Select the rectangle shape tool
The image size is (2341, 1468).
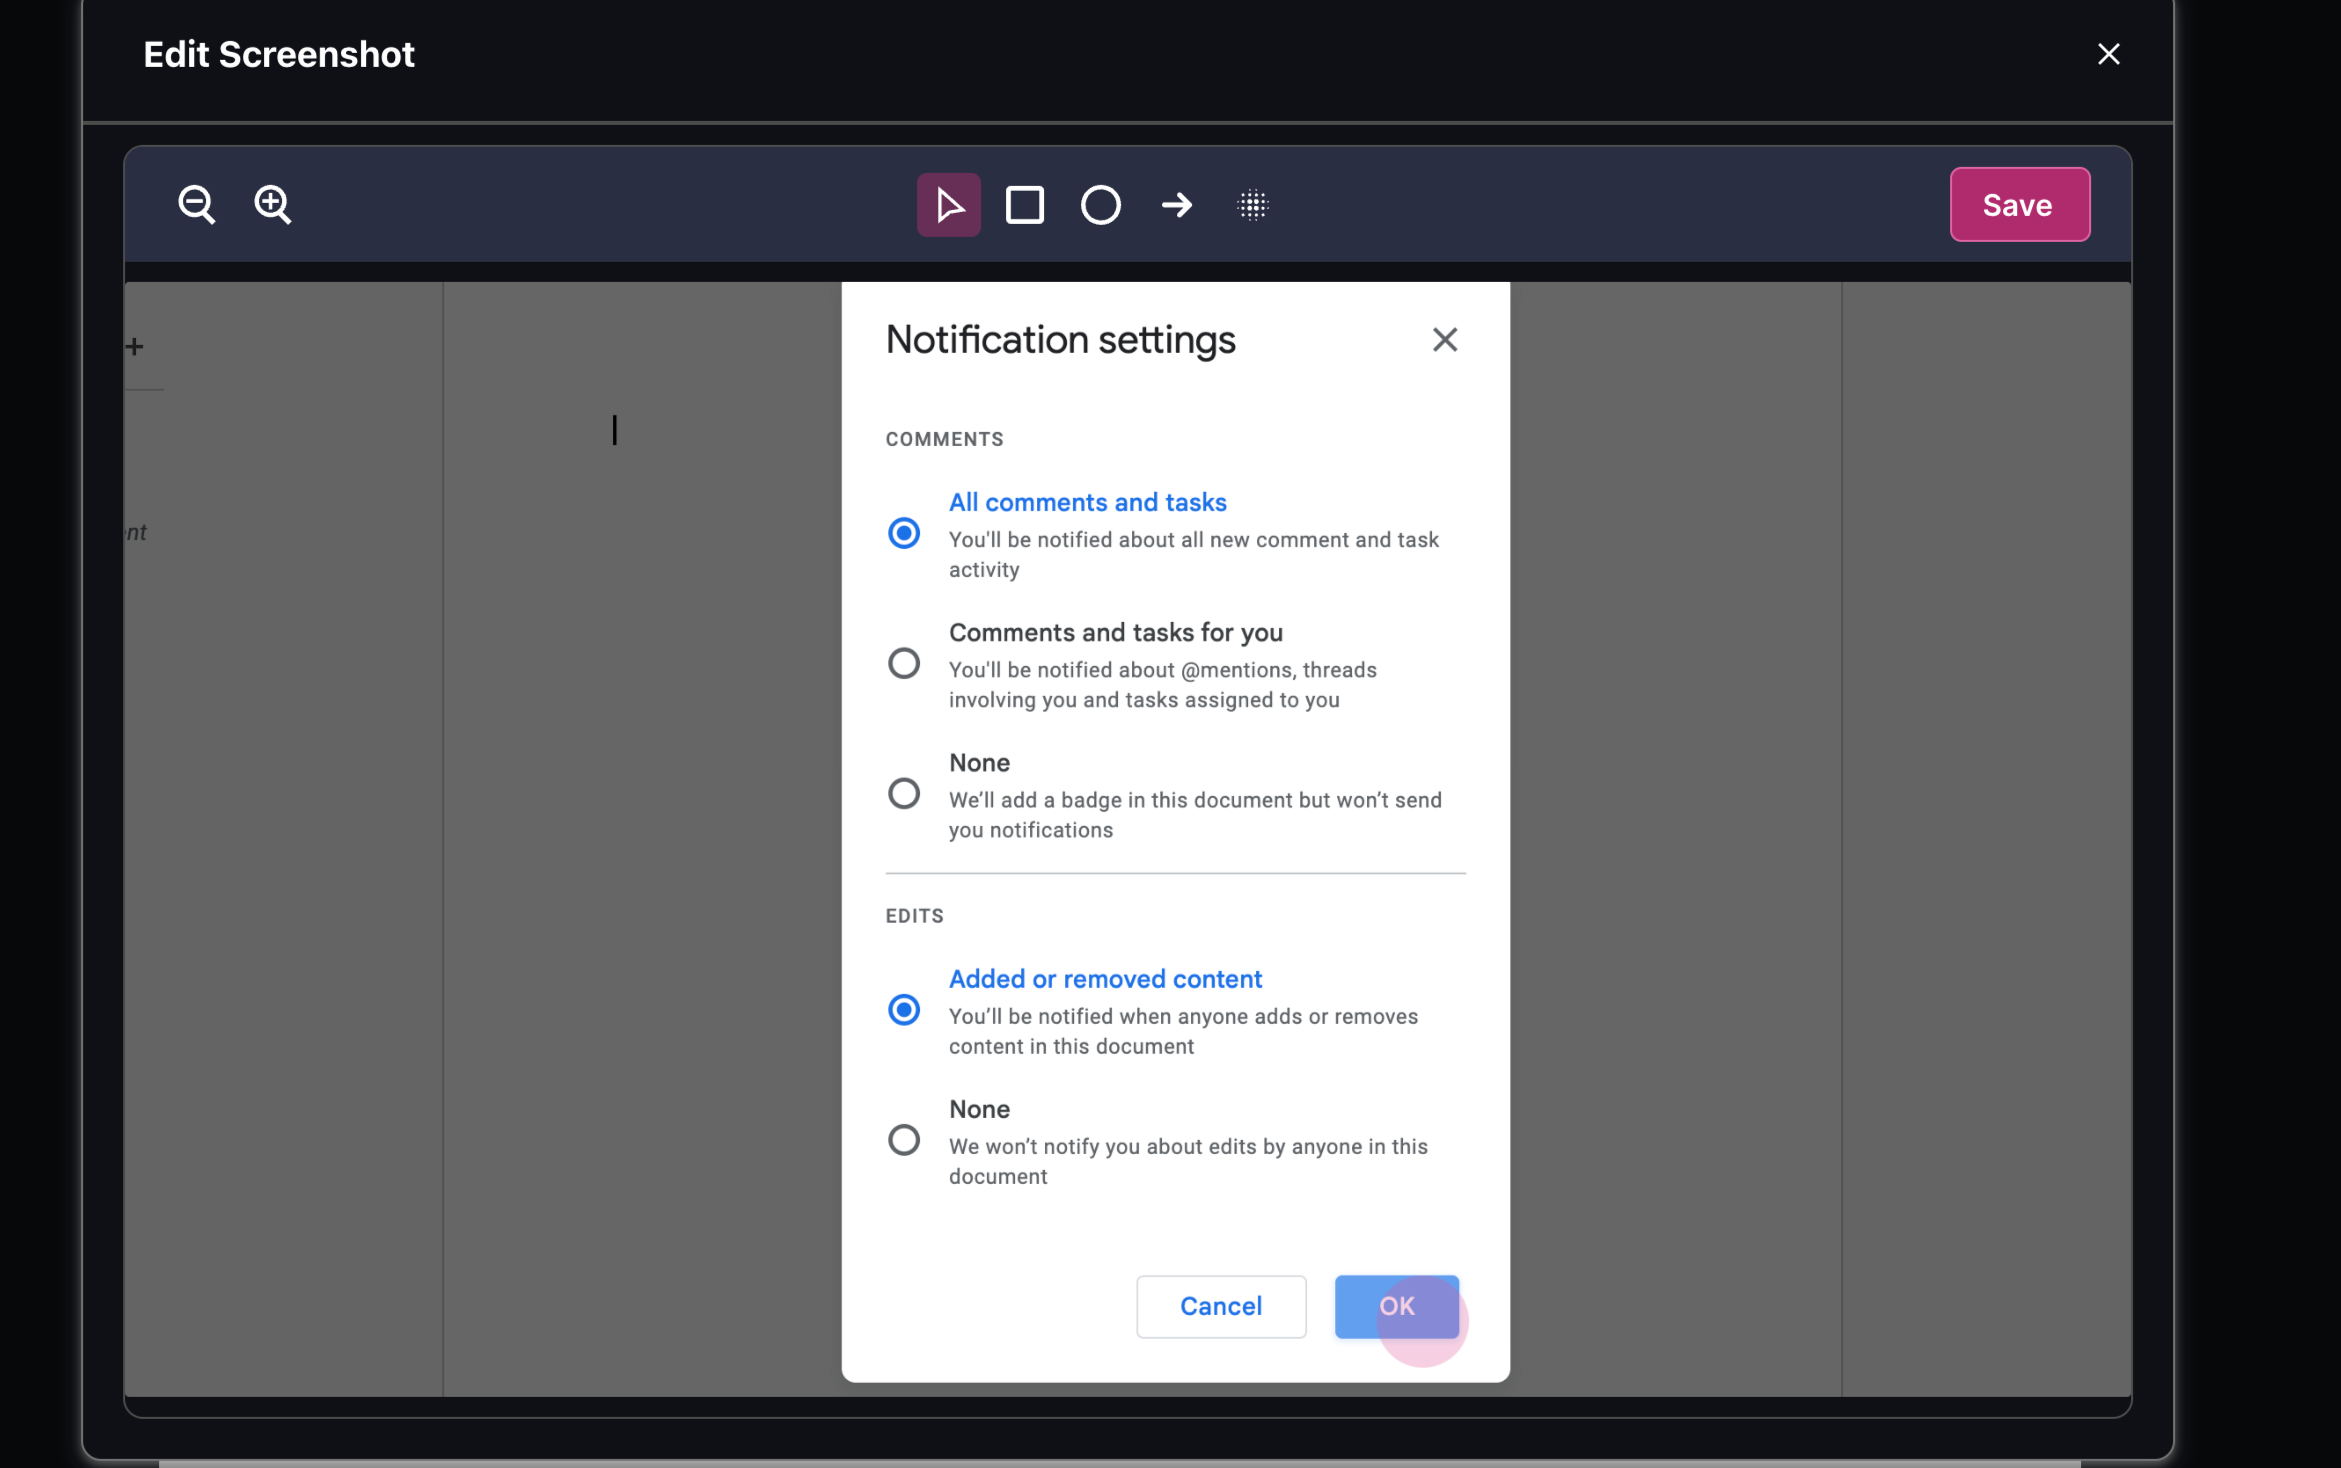pos(1024,205)
